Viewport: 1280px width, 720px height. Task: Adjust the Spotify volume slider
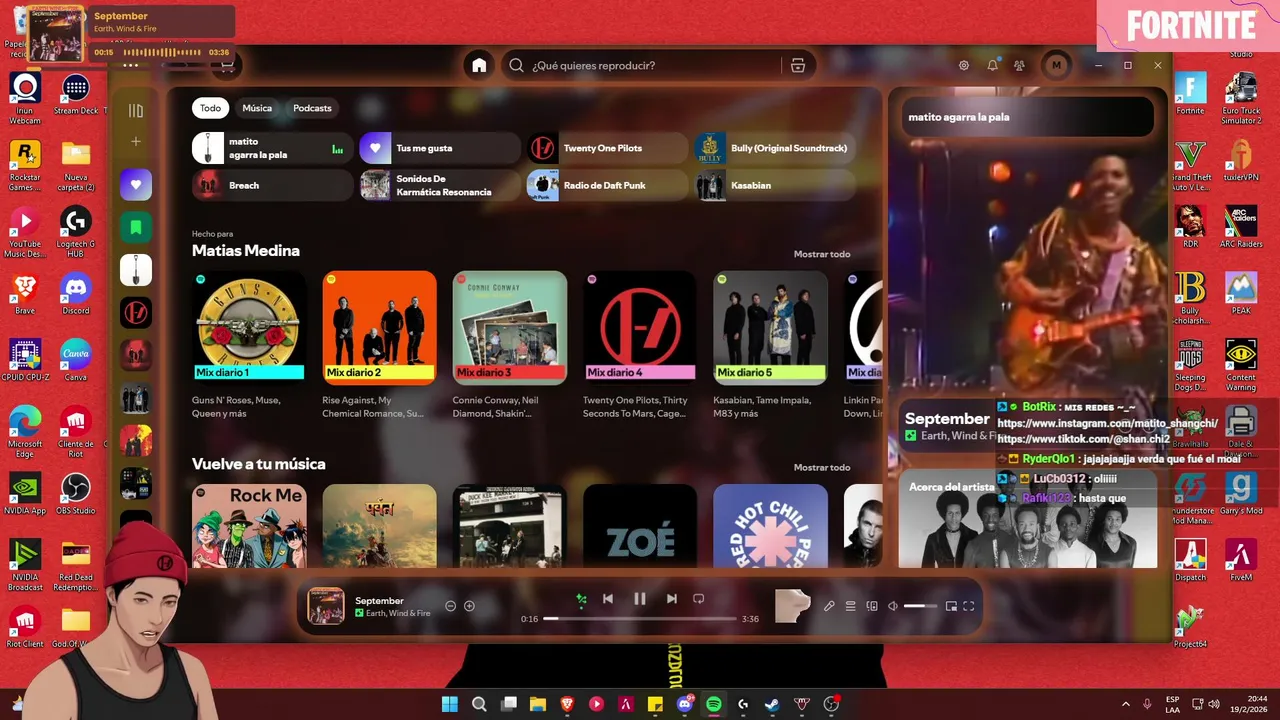click(920, 606)
